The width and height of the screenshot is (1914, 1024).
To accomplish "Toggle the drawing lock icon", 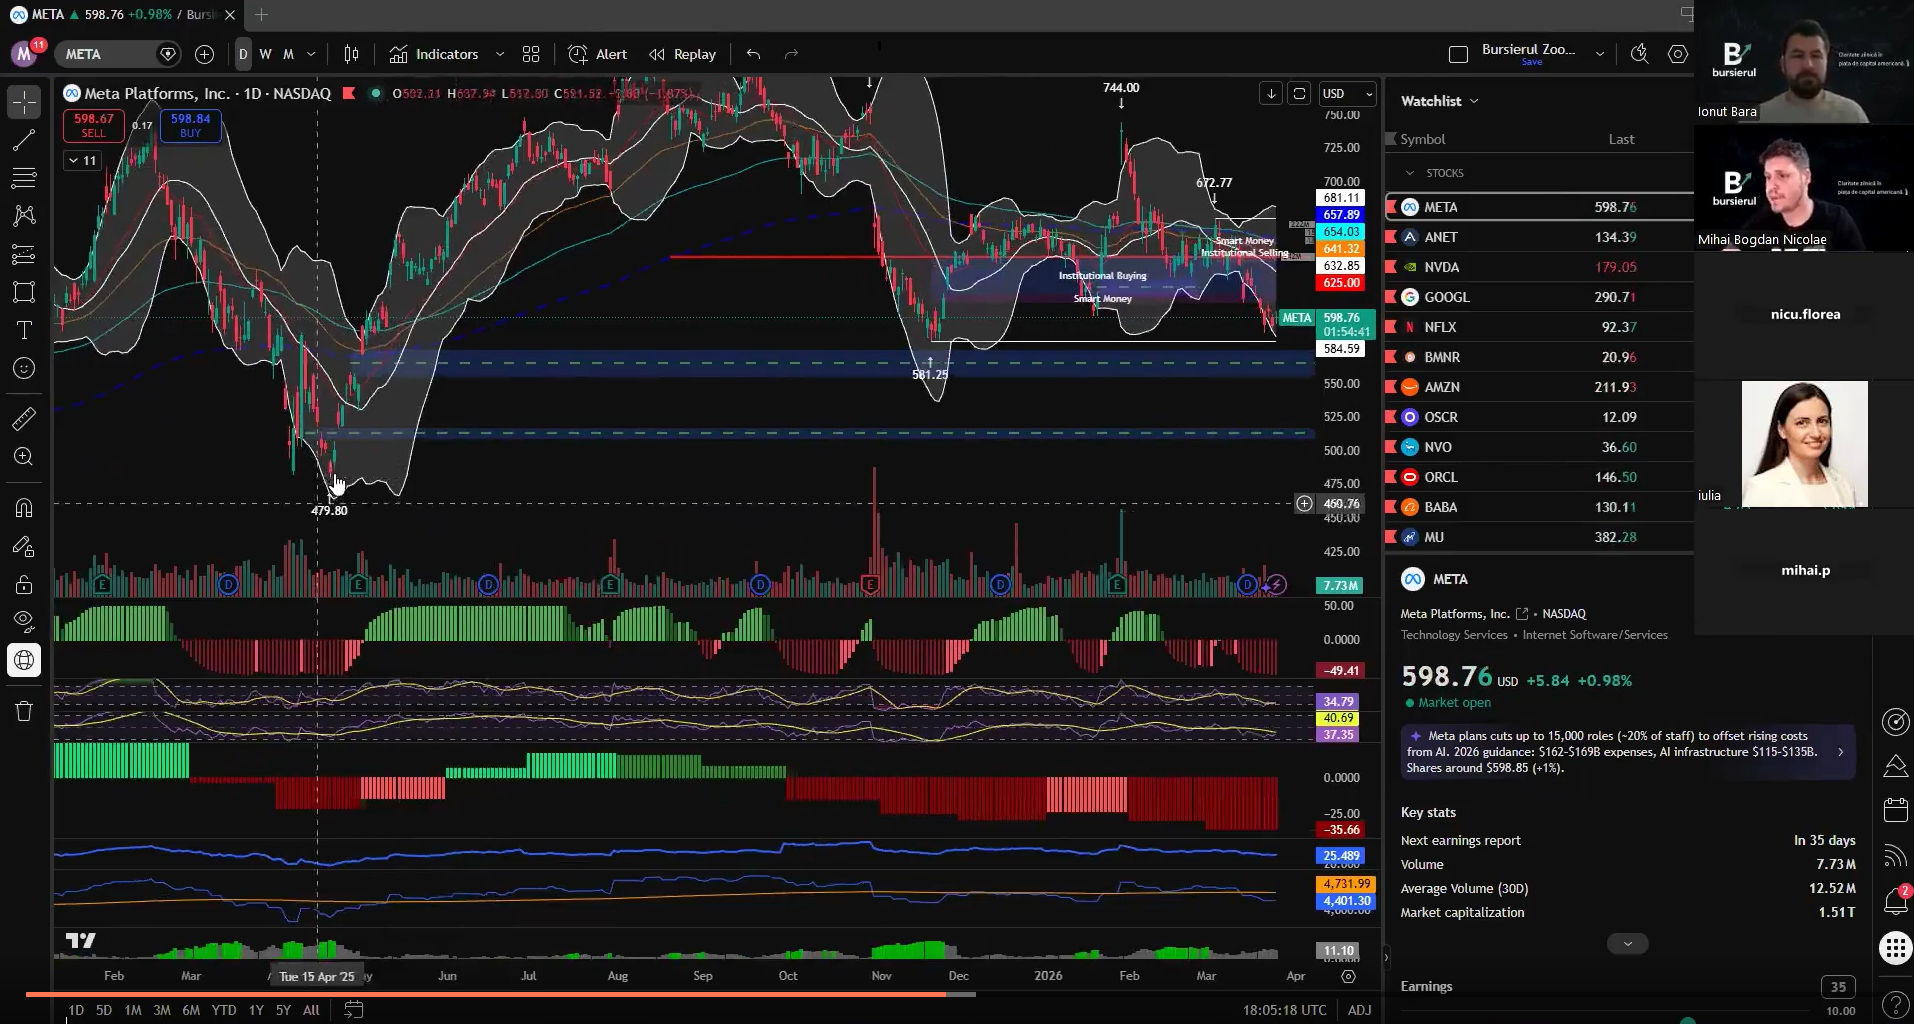I will click(x=23, y=584).
